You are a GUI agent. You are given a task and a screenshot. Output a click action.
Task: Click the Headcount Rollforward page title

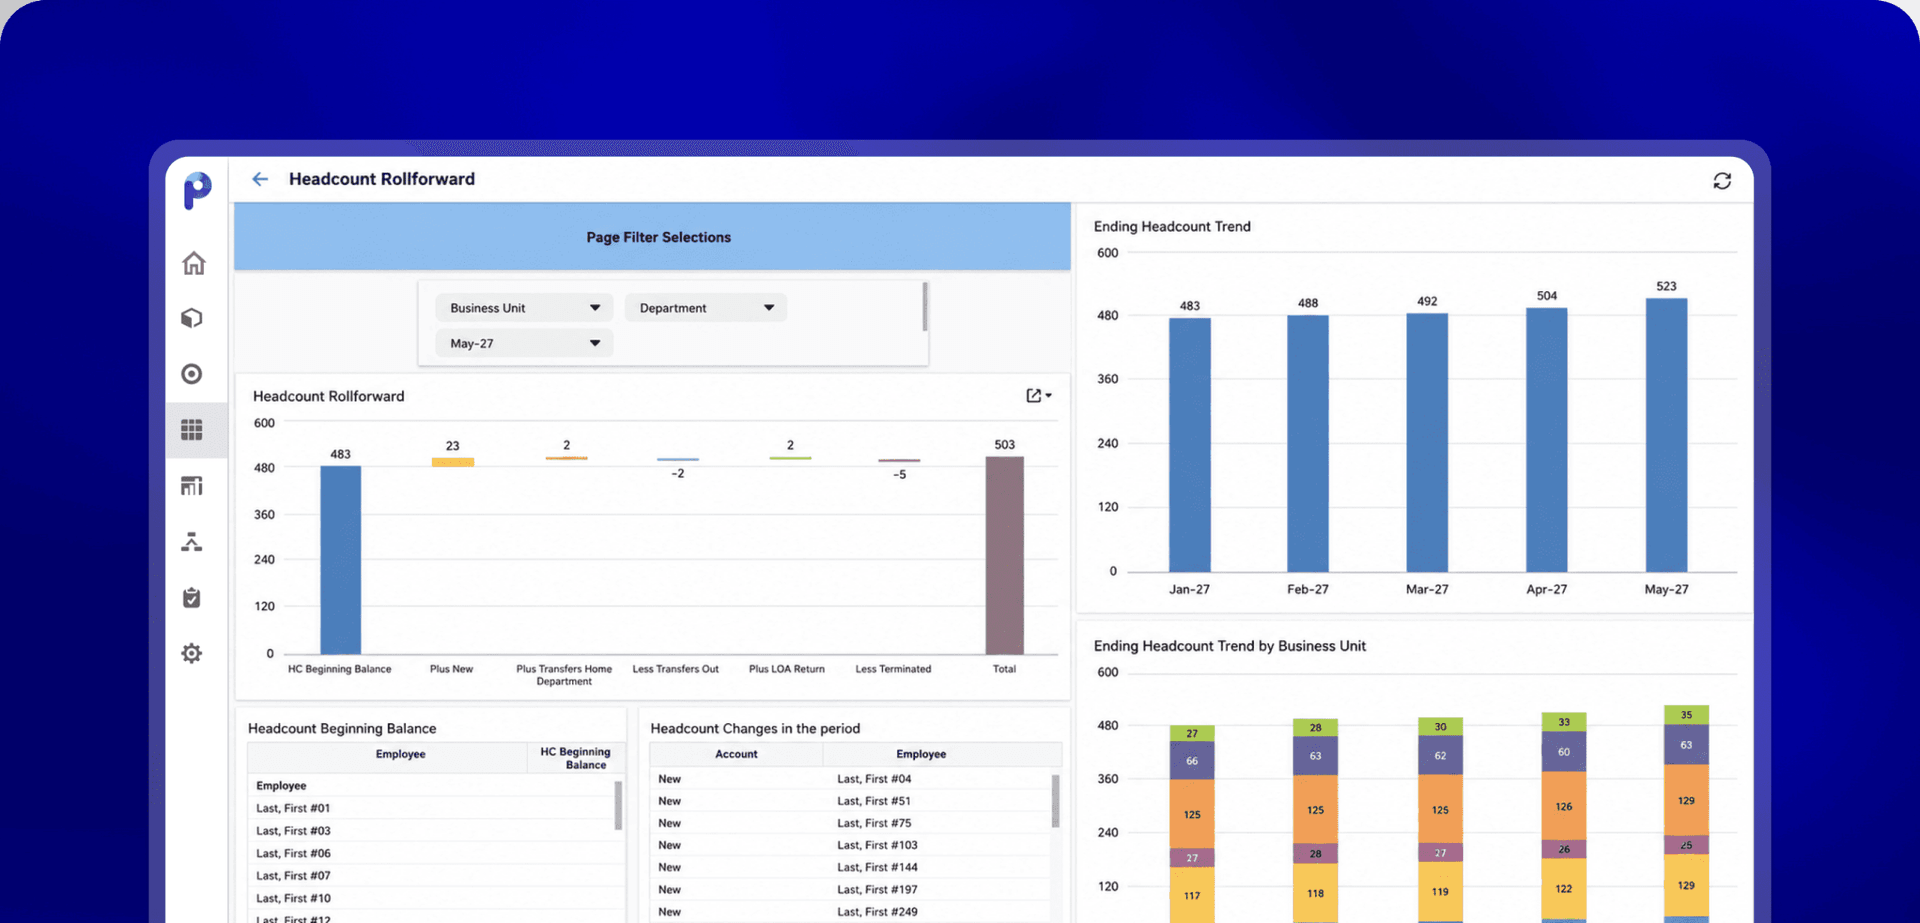[x=382, y=179]
